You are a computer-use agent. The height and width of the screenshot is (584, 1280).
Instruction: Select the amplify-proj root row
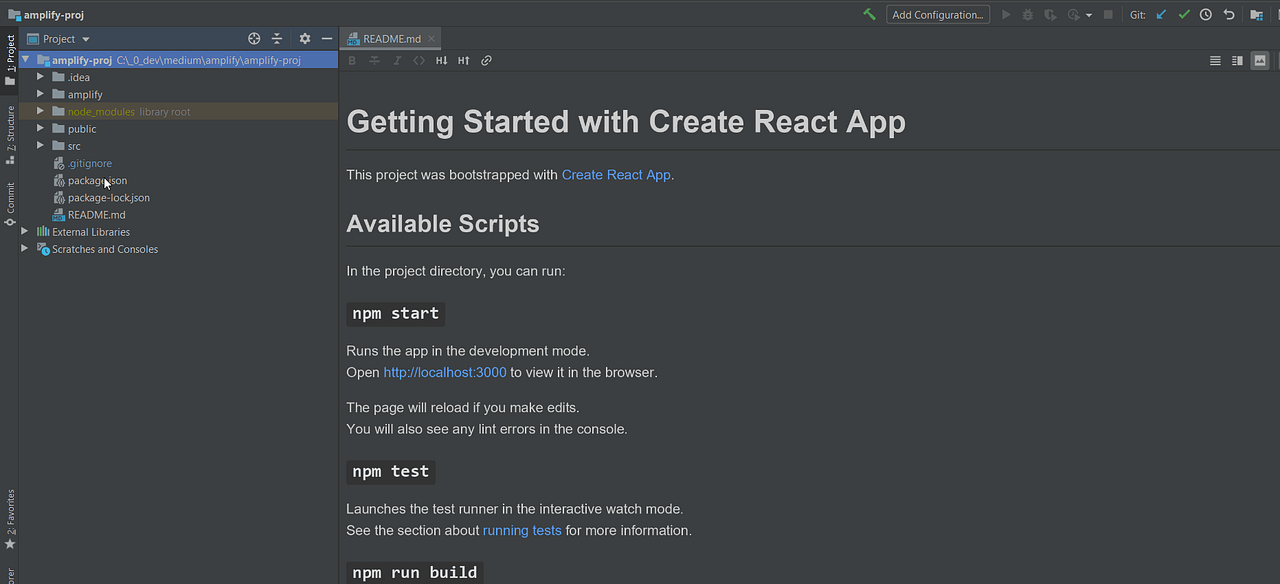179,60
